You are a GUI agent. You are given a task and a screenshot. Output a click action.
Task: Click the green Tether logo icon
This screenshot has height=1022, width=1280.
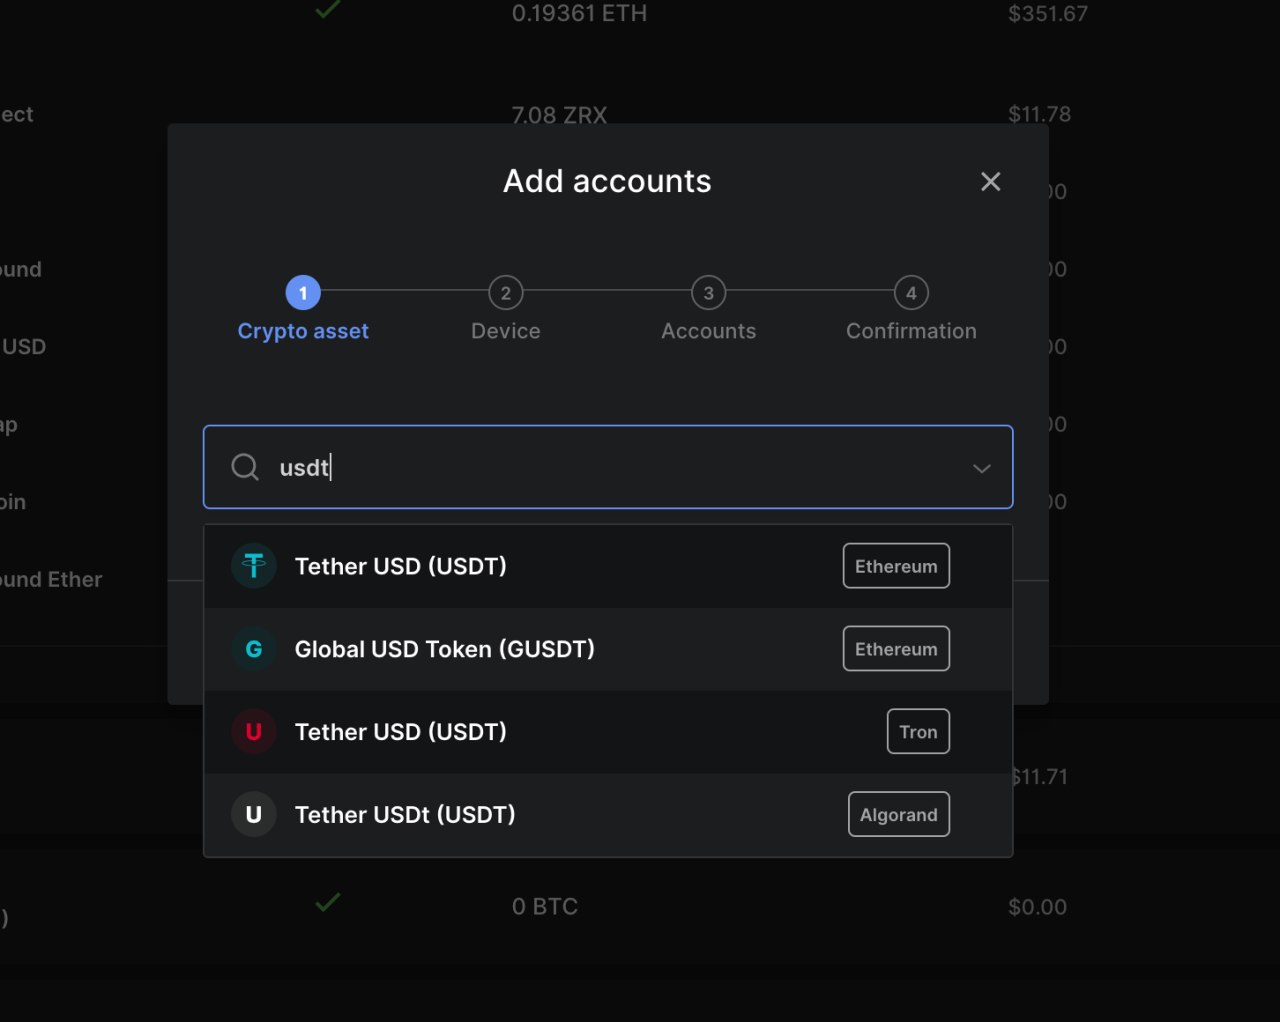click(254, 566)
